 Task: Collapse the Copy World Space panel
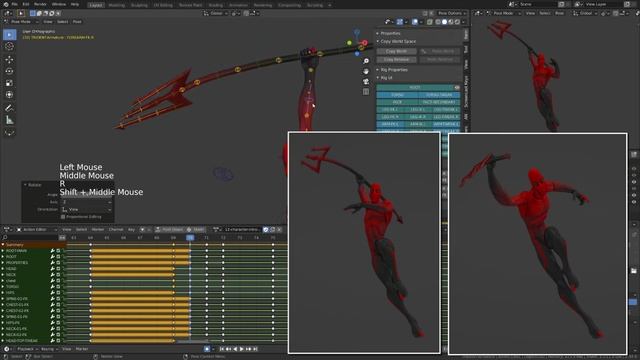(378, 41)
